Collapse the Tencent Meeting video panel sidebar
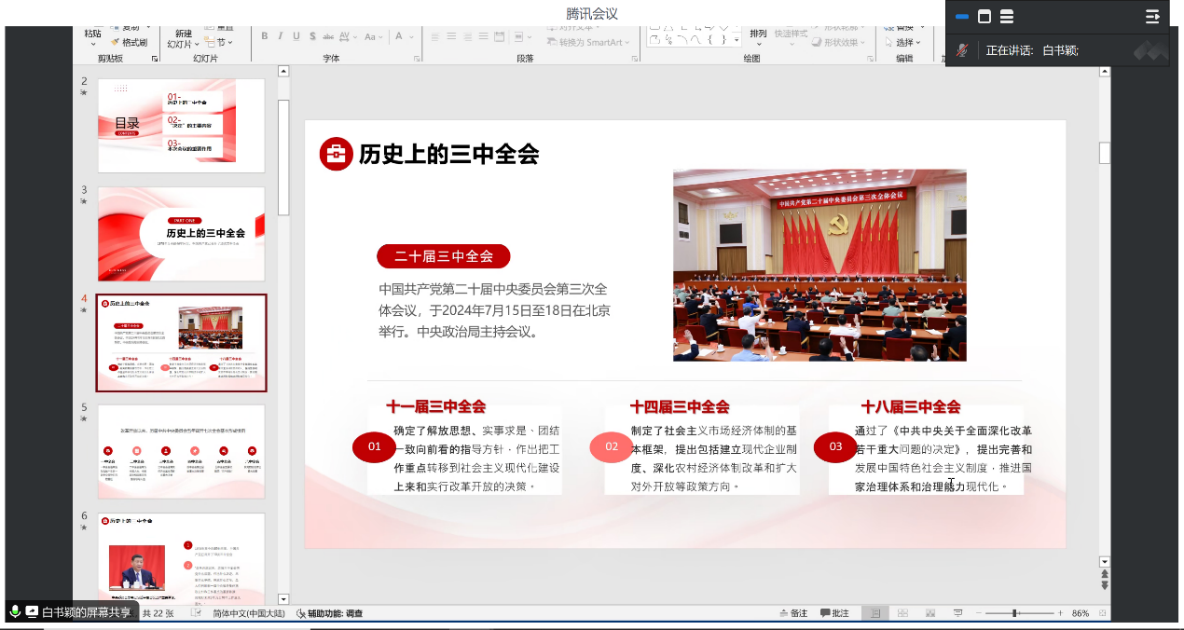 pyautogui.click(x=1152, y=16)
